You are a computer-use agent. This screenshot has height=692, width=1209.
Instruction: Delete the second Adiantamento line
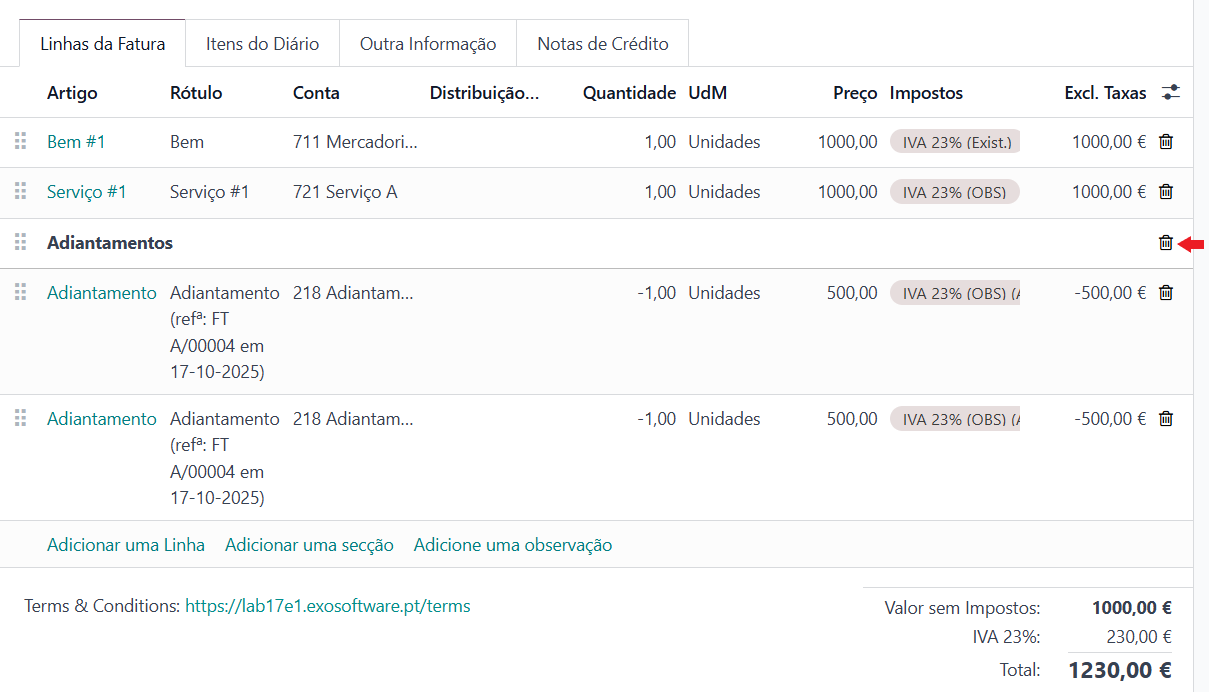pos(1165,419)
